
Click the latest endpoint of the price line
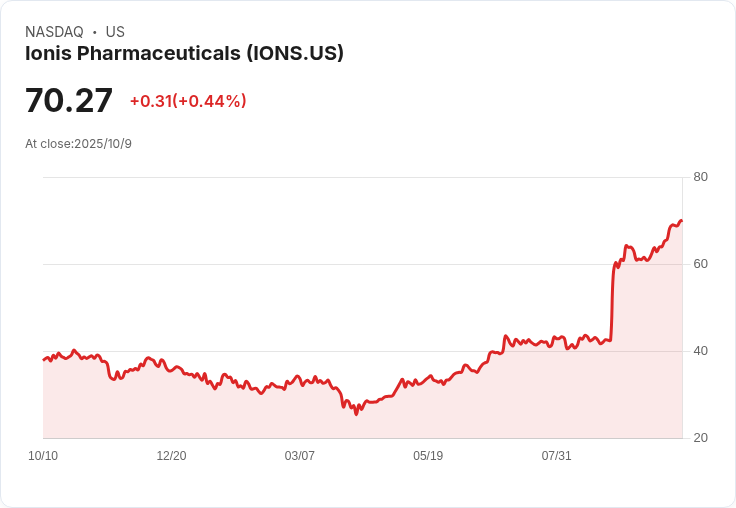pos(681,221)
